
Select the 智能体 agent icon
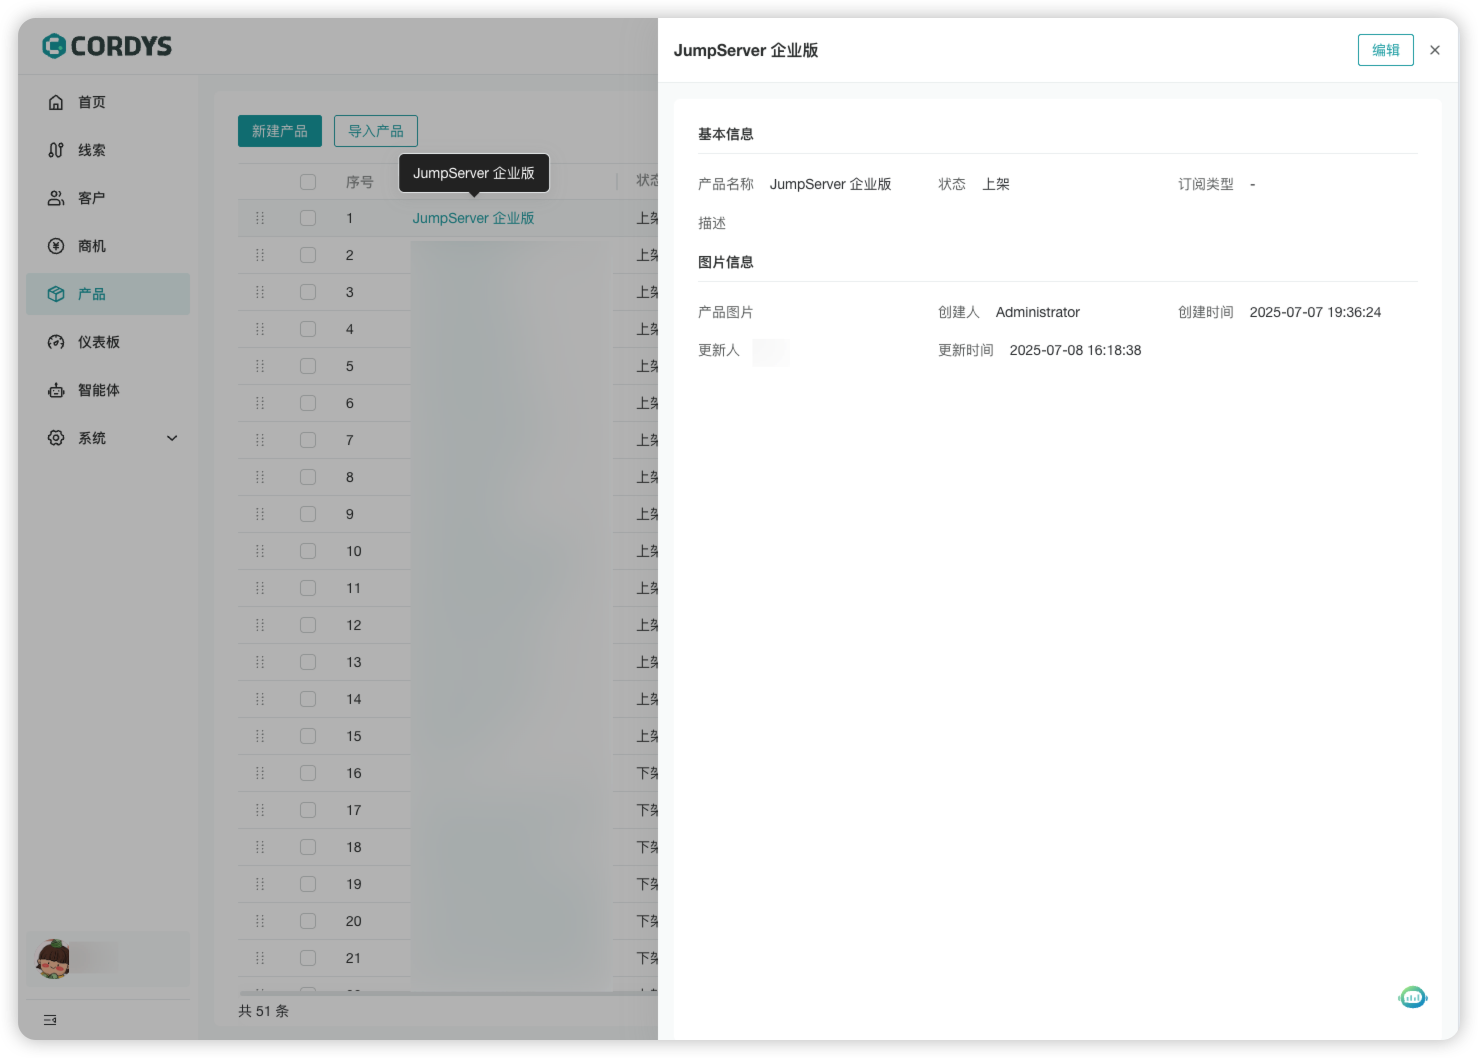pos(56,389)
